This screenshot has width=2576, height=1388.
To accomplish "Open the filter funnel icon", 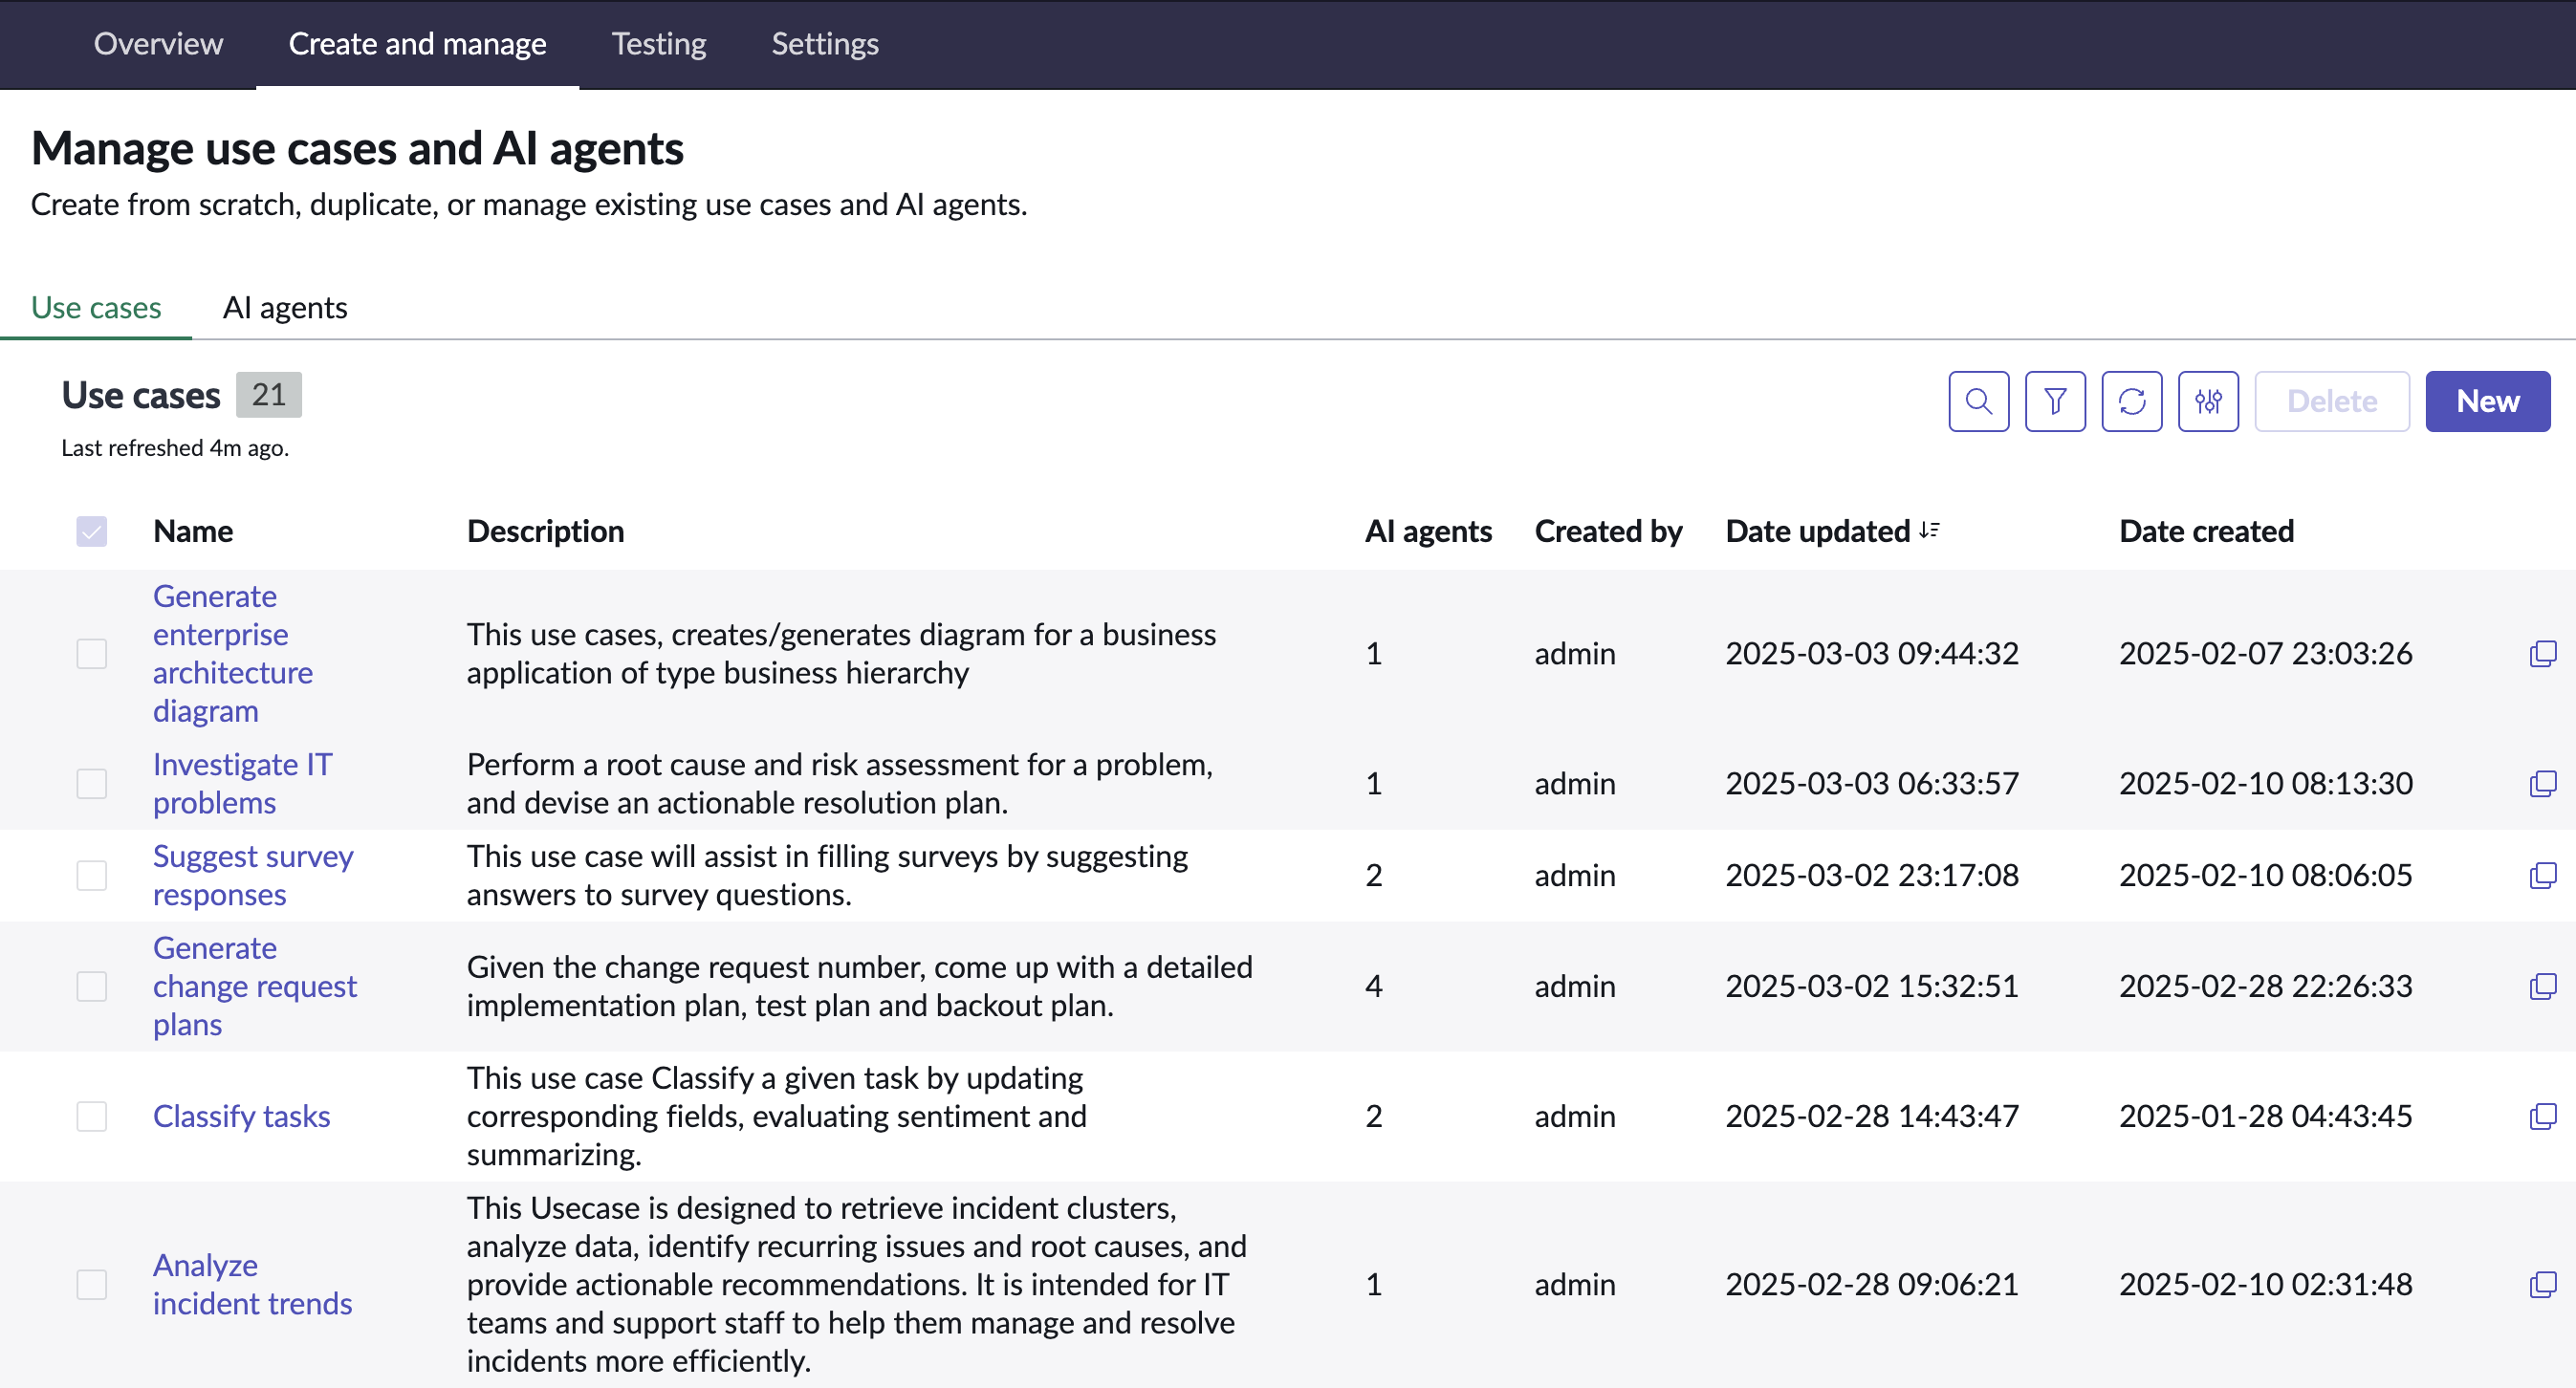I will tap(2055, 401).
